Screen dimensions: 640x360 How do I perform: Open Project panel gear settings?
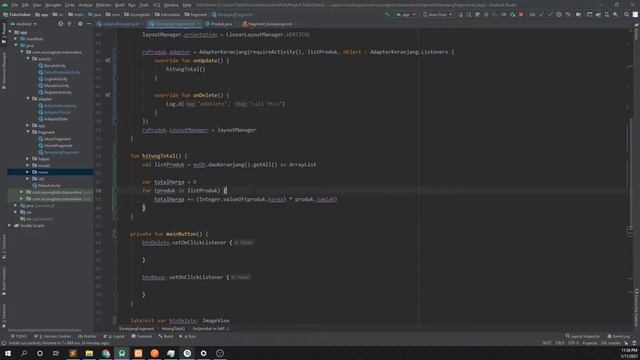[80, 24]
